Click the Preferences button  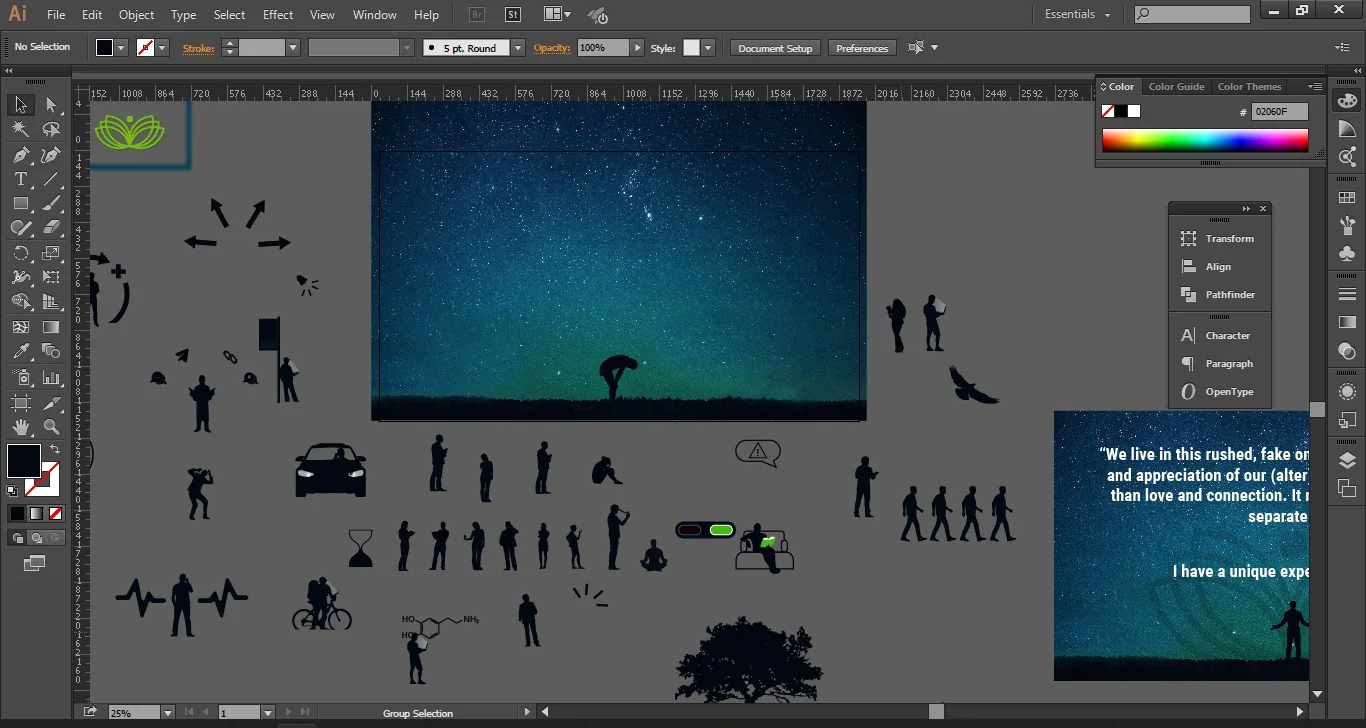coord(862,48)
